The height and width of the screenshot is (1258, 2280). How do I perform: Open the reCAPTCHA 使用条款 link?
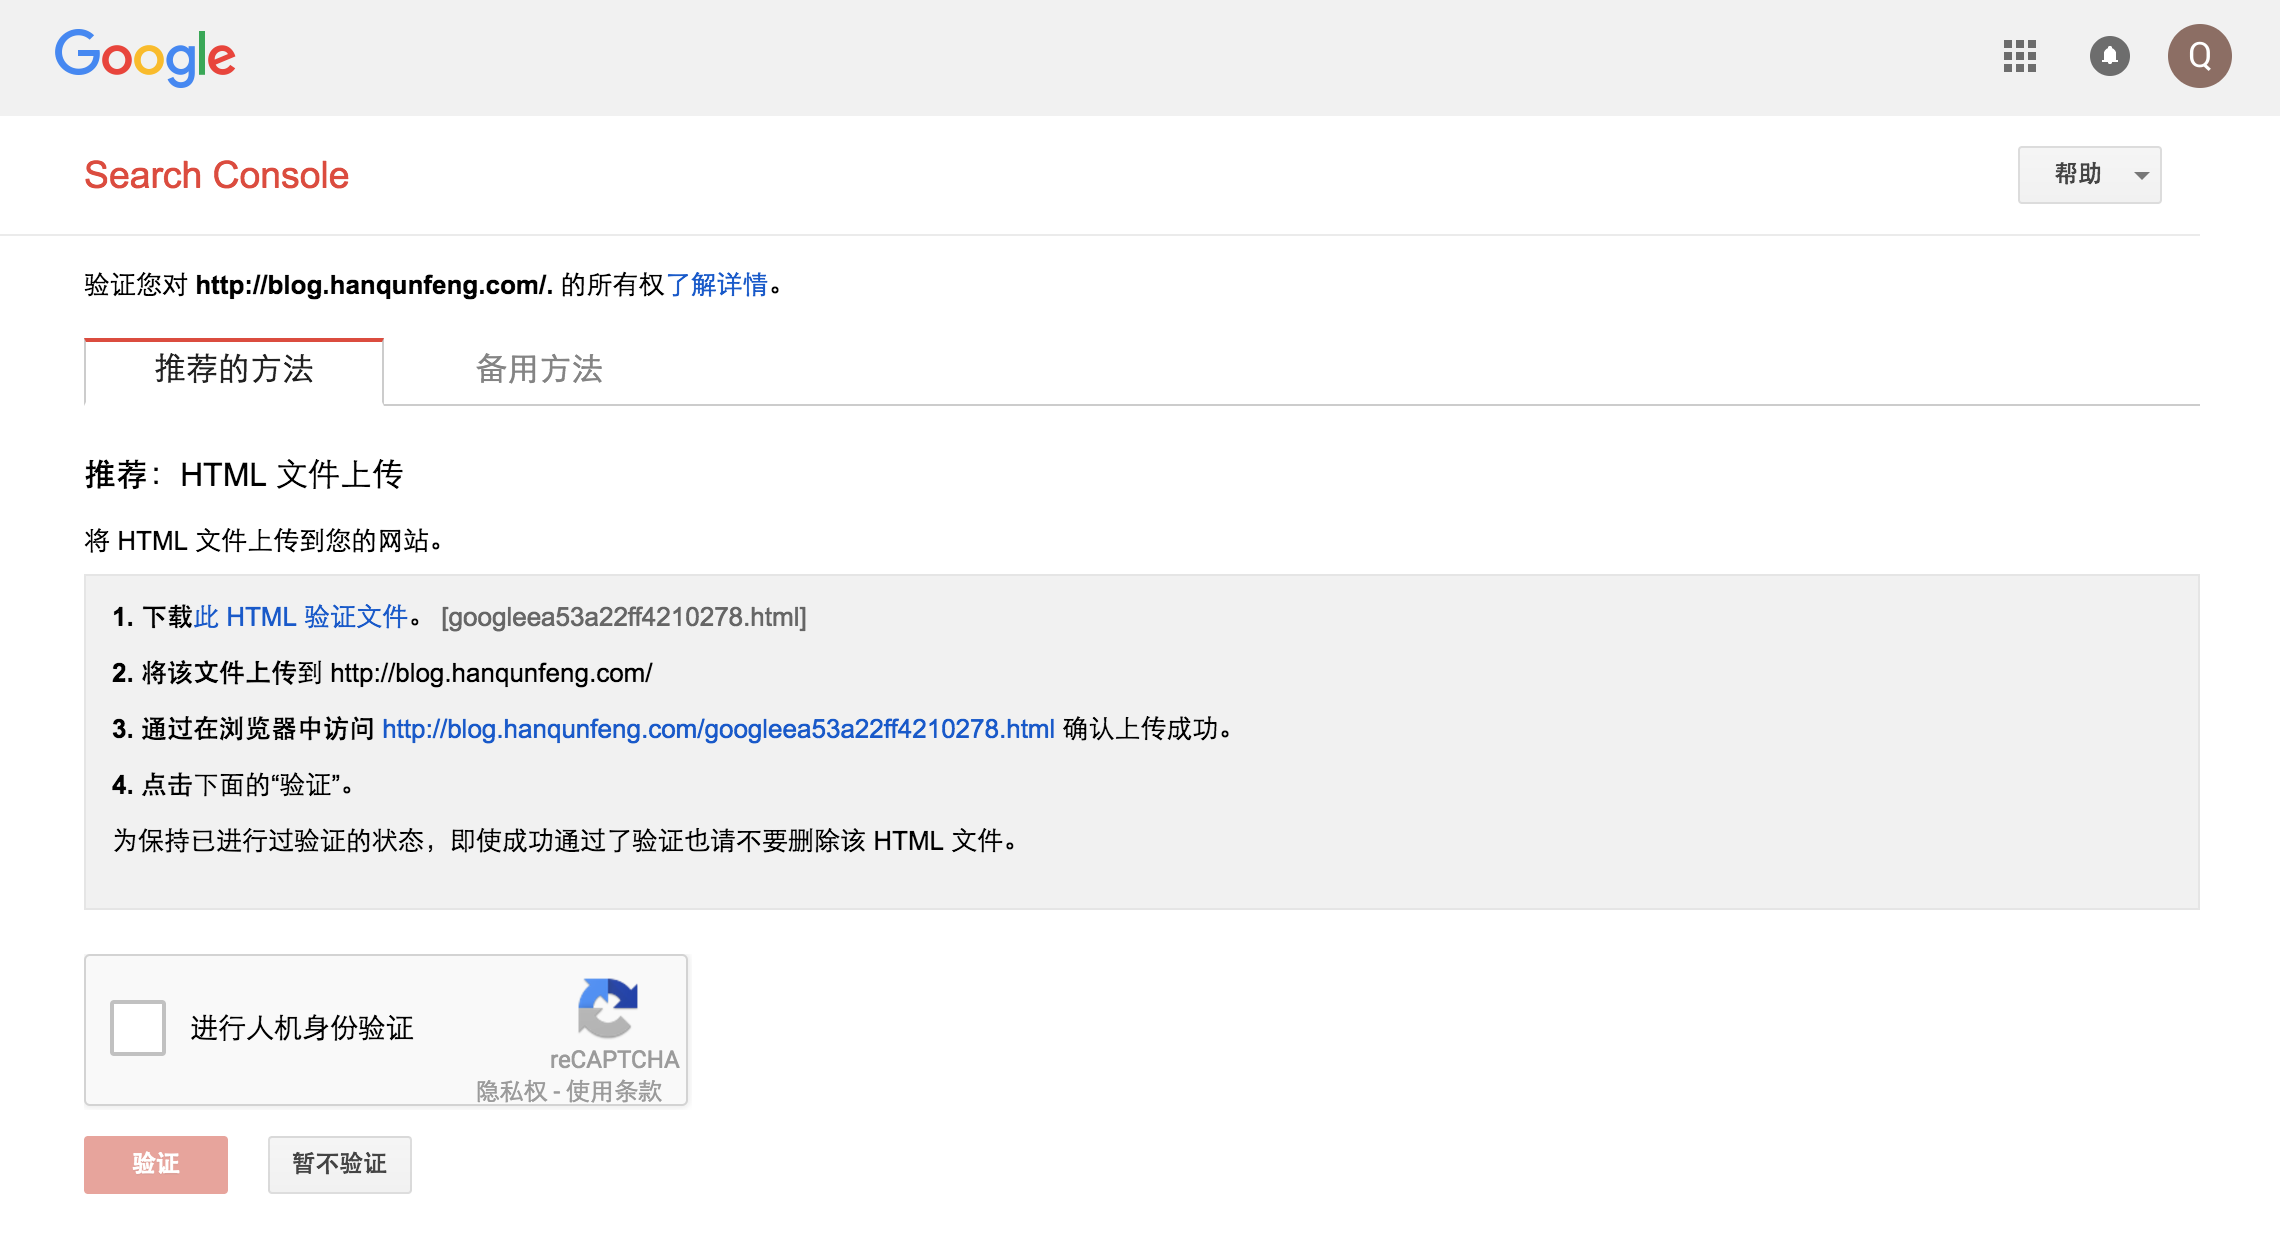[x=614, y=1091]
